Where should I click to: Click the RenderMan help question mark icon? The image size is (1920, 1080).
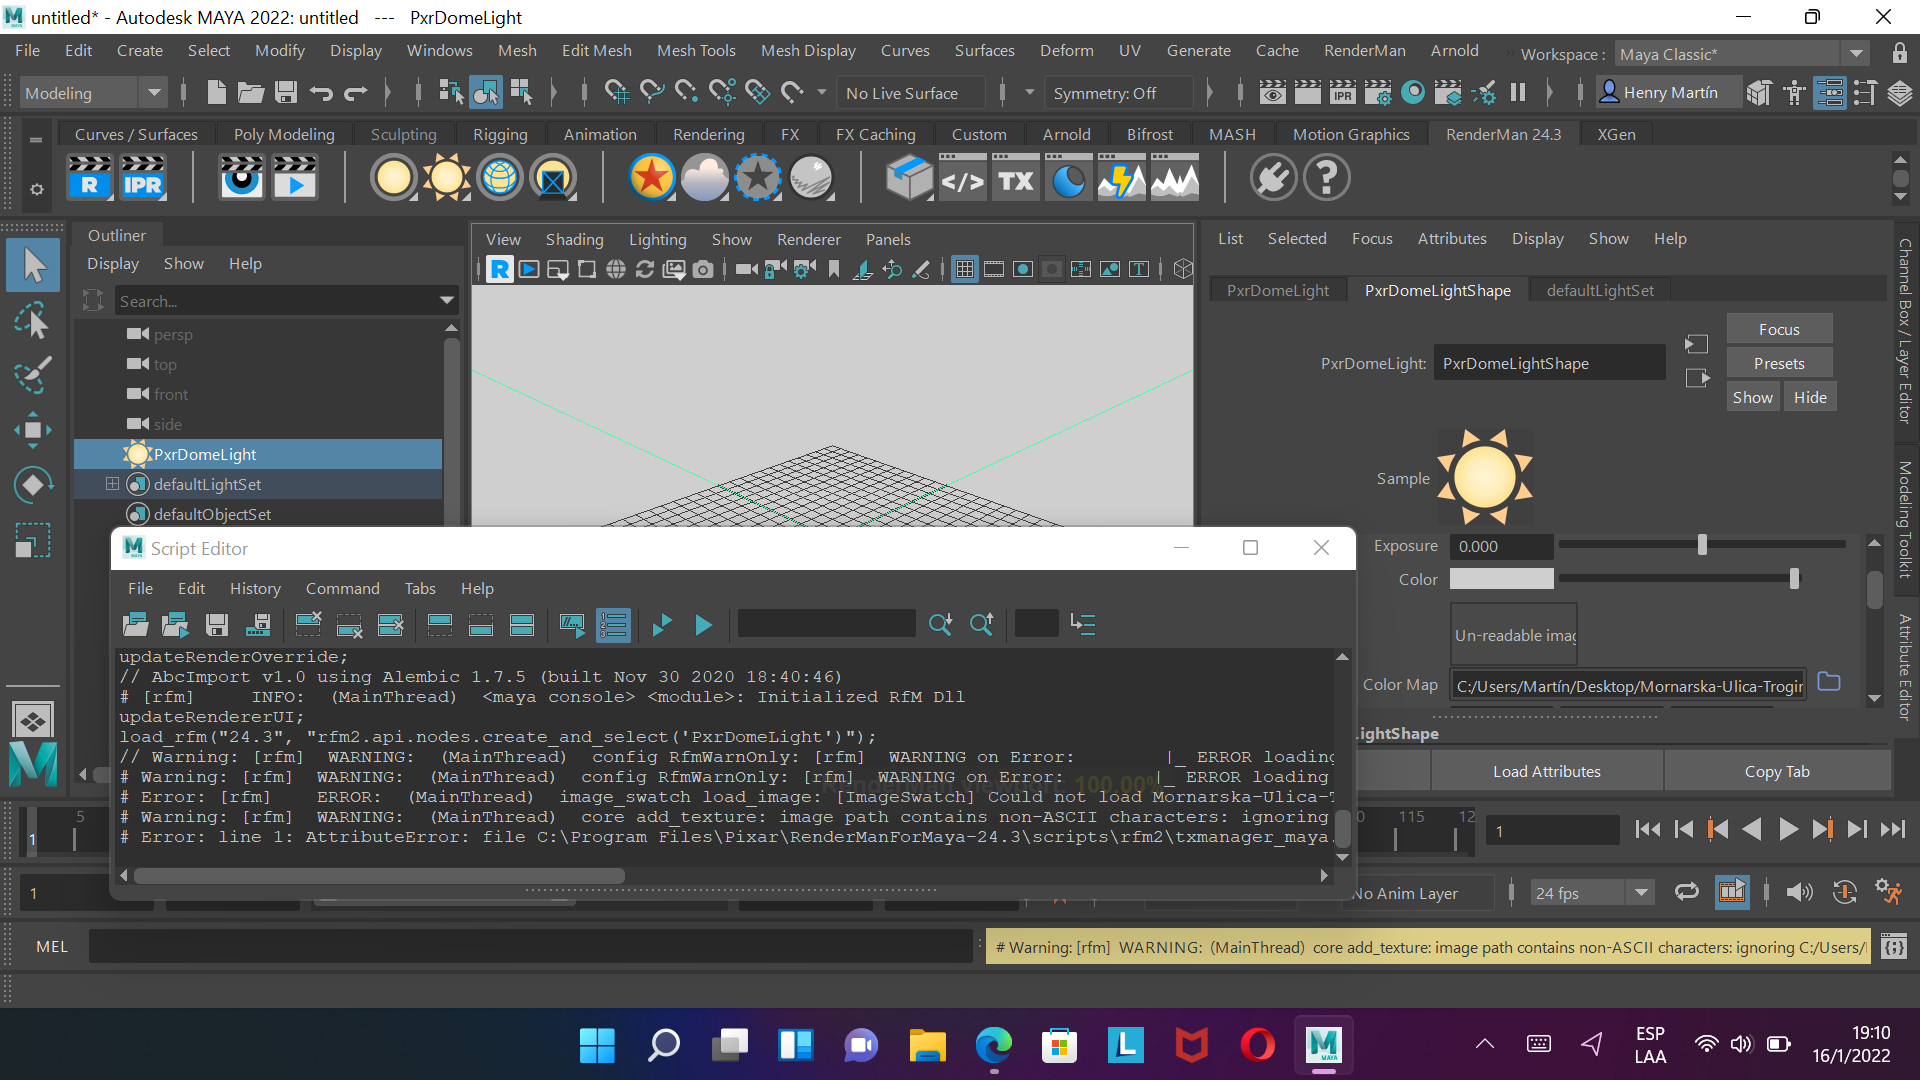1326,178
